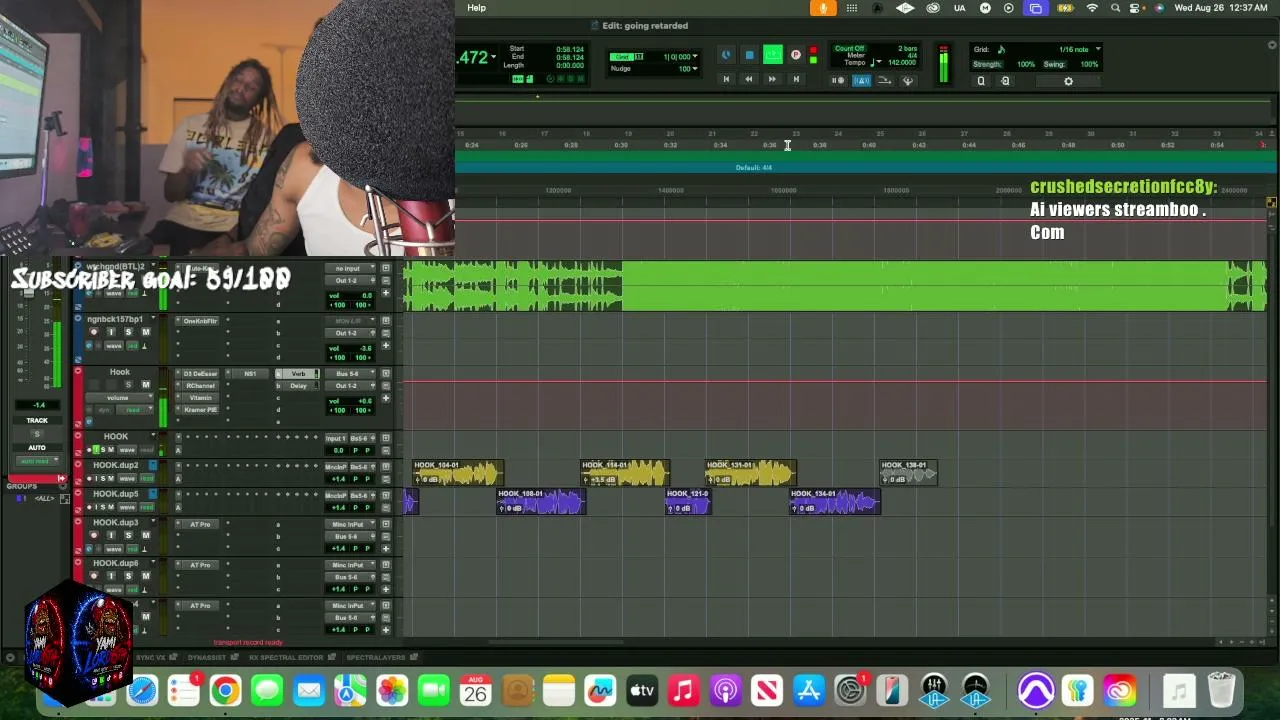The height and width of the screenshot is (720, 1280).
Task: Open the NS1 insert on Hook track
Action: point(250,374)
